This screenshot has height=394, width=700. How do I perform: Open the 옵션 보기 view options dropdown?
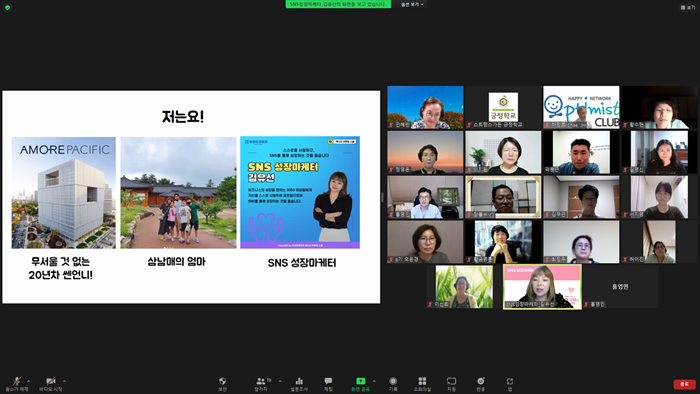pyautogui.click(x=412, y=4)
